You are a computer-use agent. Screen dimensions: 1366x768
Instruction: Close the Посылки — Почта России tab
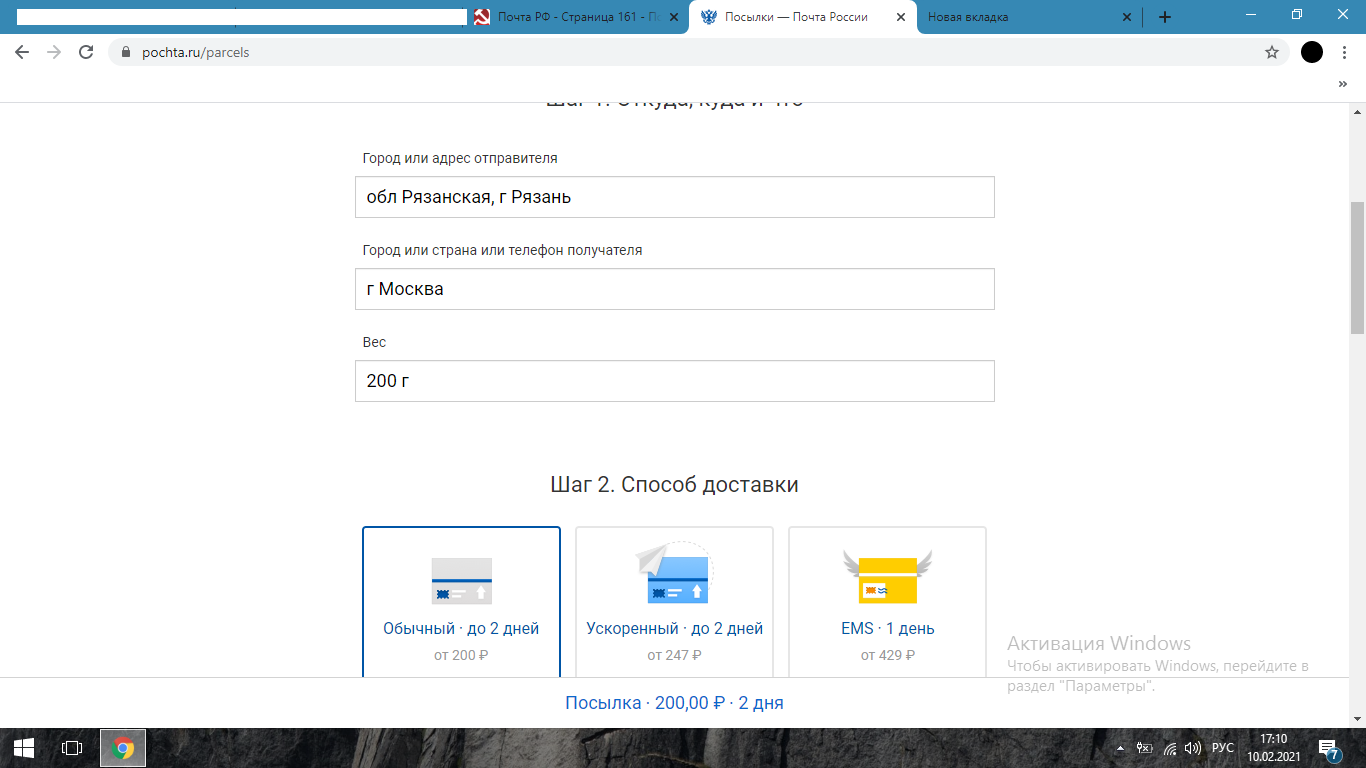(901, 17)
